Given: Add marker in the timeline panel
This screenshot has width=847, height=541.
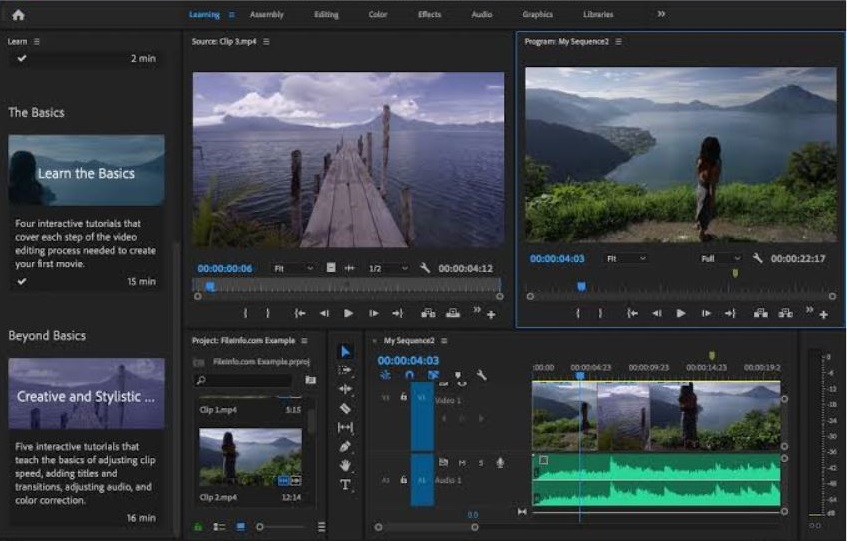Looking at the screenshot, I should tap(458, 375).
